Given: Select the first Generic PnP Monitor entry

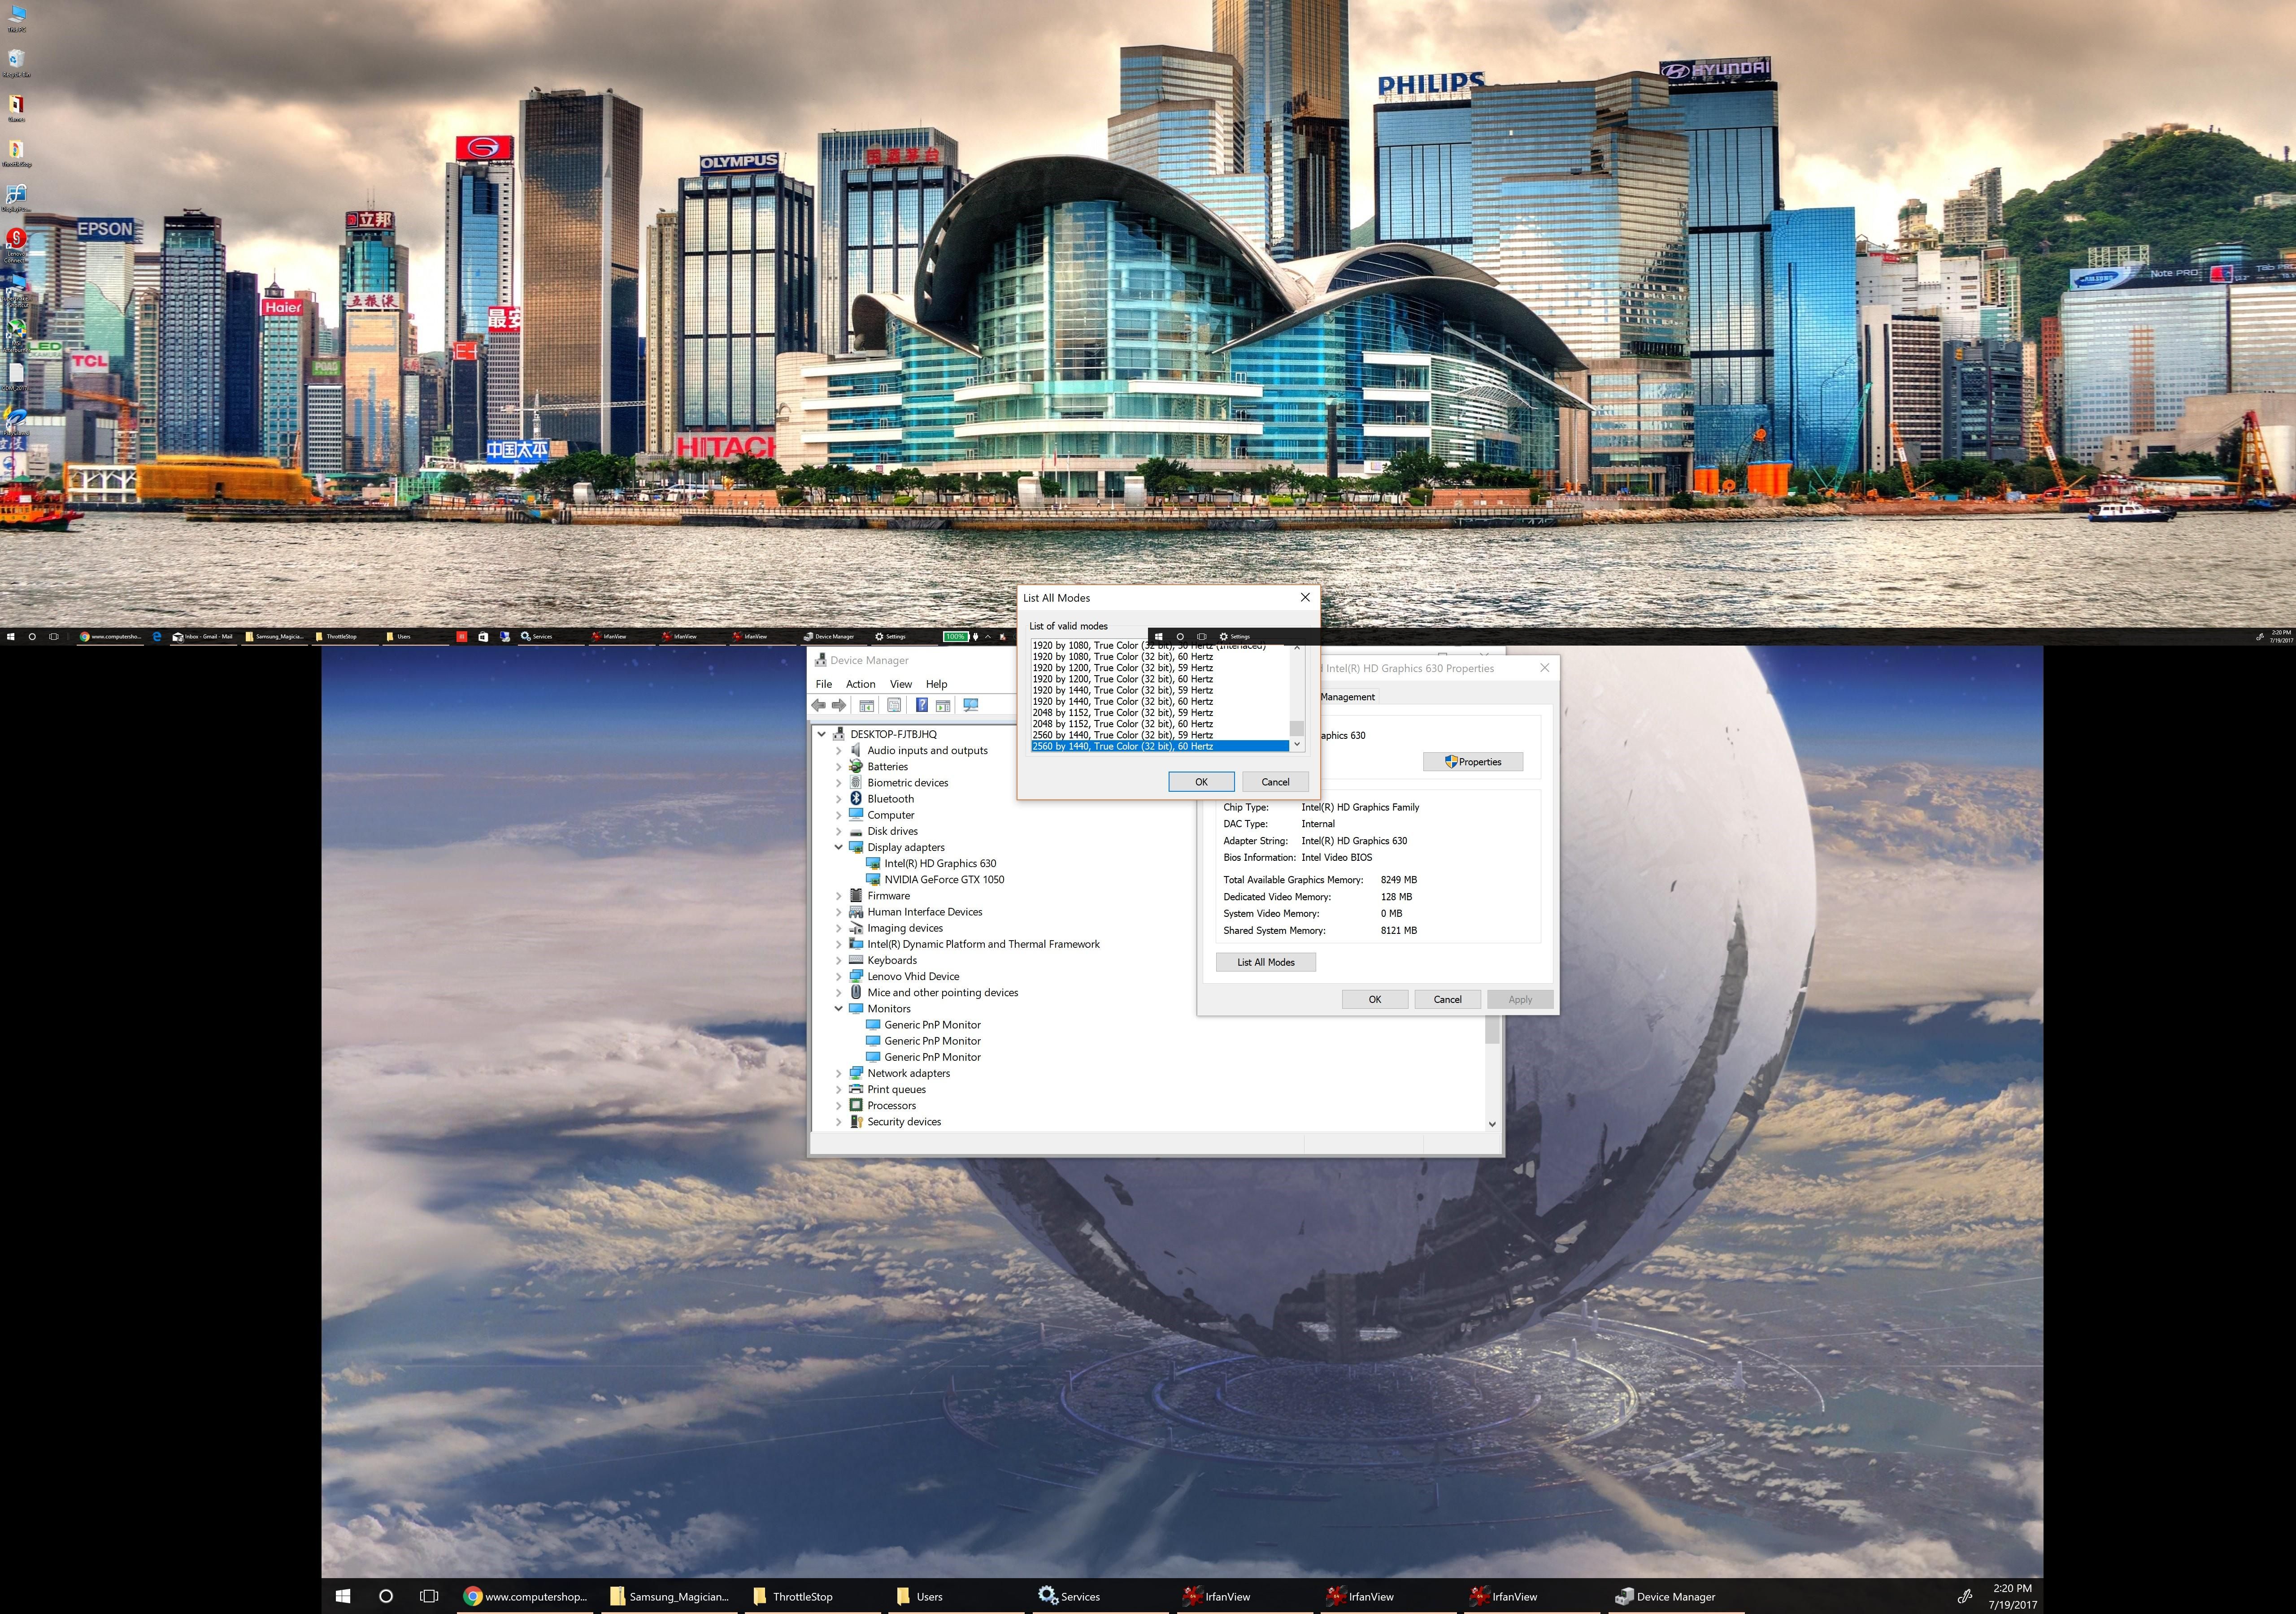Looking at the screenshot, I should coord(932,1025).
